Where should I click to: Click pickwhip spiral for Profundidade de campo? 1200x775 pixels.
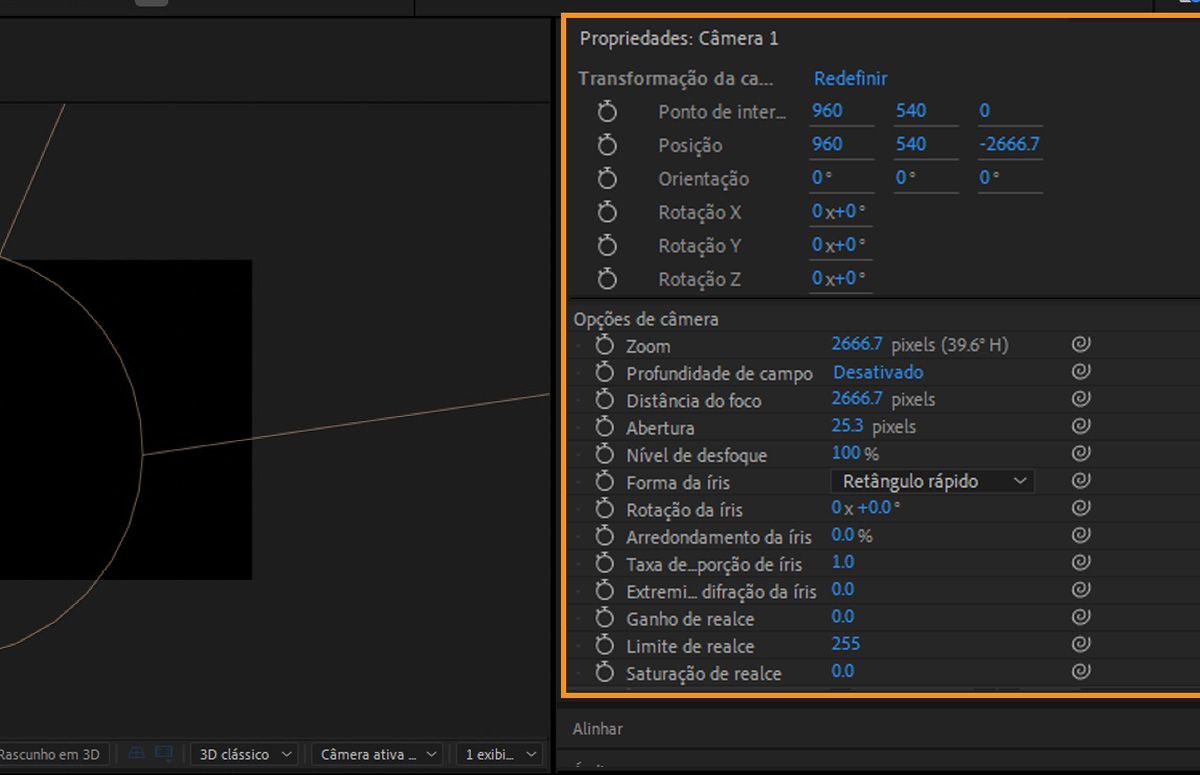click(x=1080, y=372)
